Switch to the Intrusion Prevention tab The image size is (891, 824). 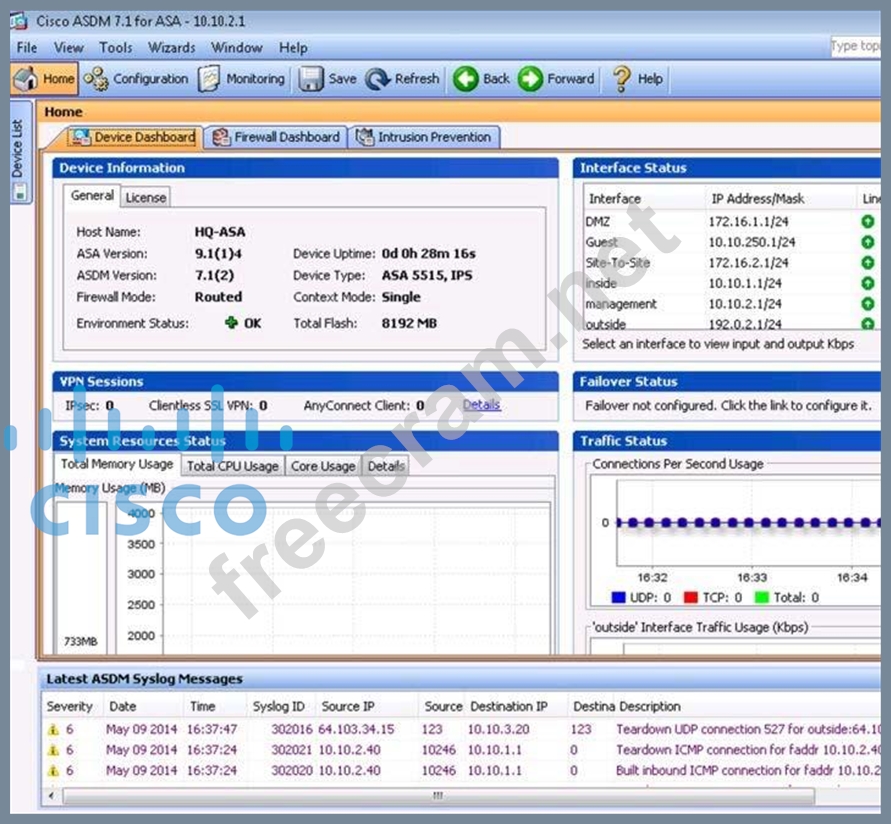coord(424,137)
